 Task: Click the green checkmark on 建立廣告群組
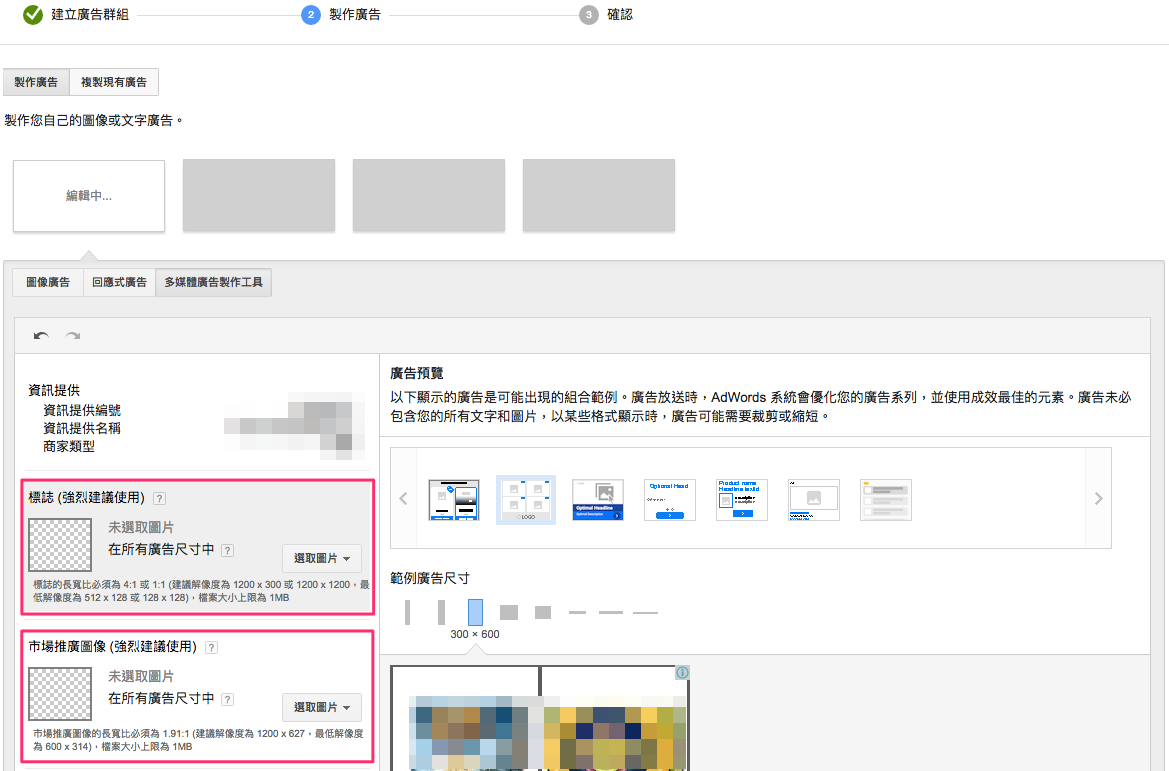[34, 16]
